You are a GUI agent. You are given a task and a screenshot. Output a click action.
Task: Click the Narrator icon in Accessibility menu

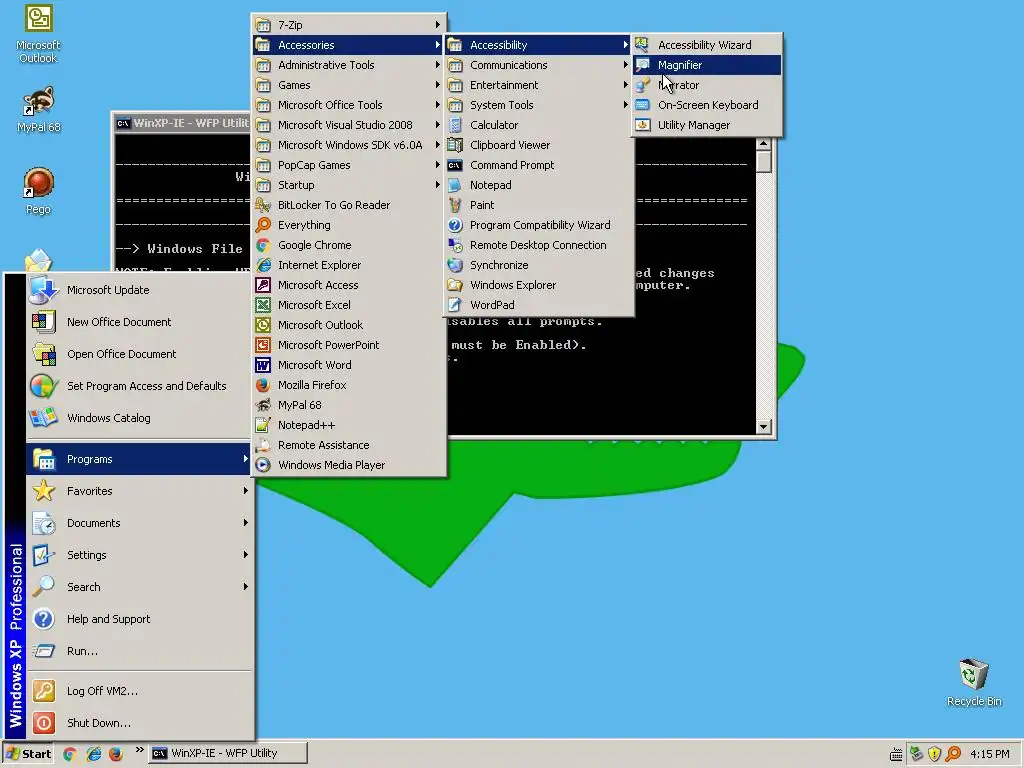(643, 85)
